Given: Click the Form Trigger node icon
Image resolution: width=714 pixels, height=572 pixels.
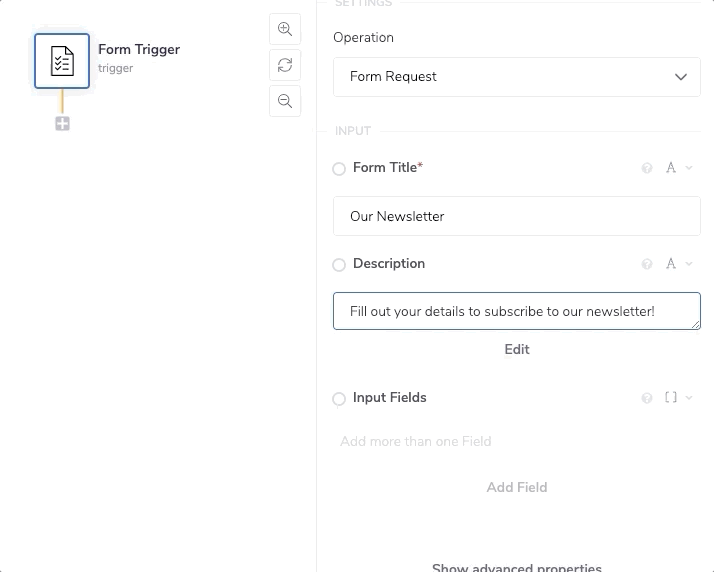Looking at the screenshot, I should click(62, 61).
